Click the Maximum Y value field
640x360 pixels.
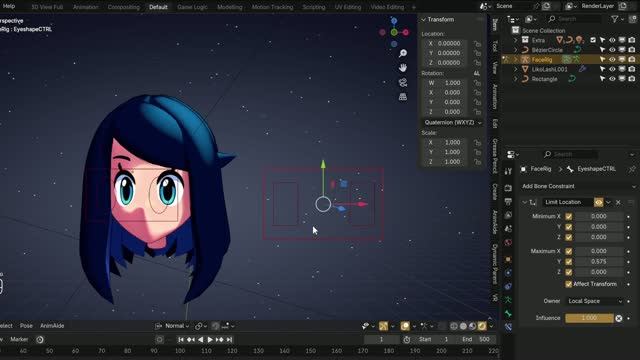tap(598, 262)
